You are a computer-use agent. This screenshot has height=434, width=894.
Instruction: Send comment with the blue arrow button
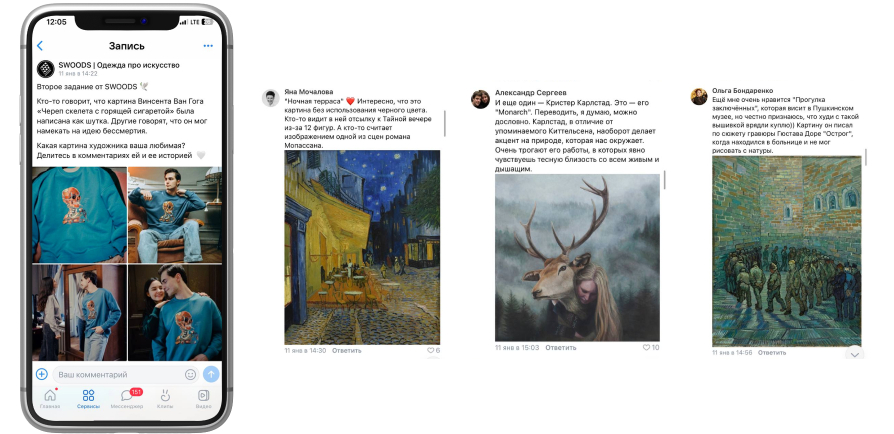(x=211, y=374)
